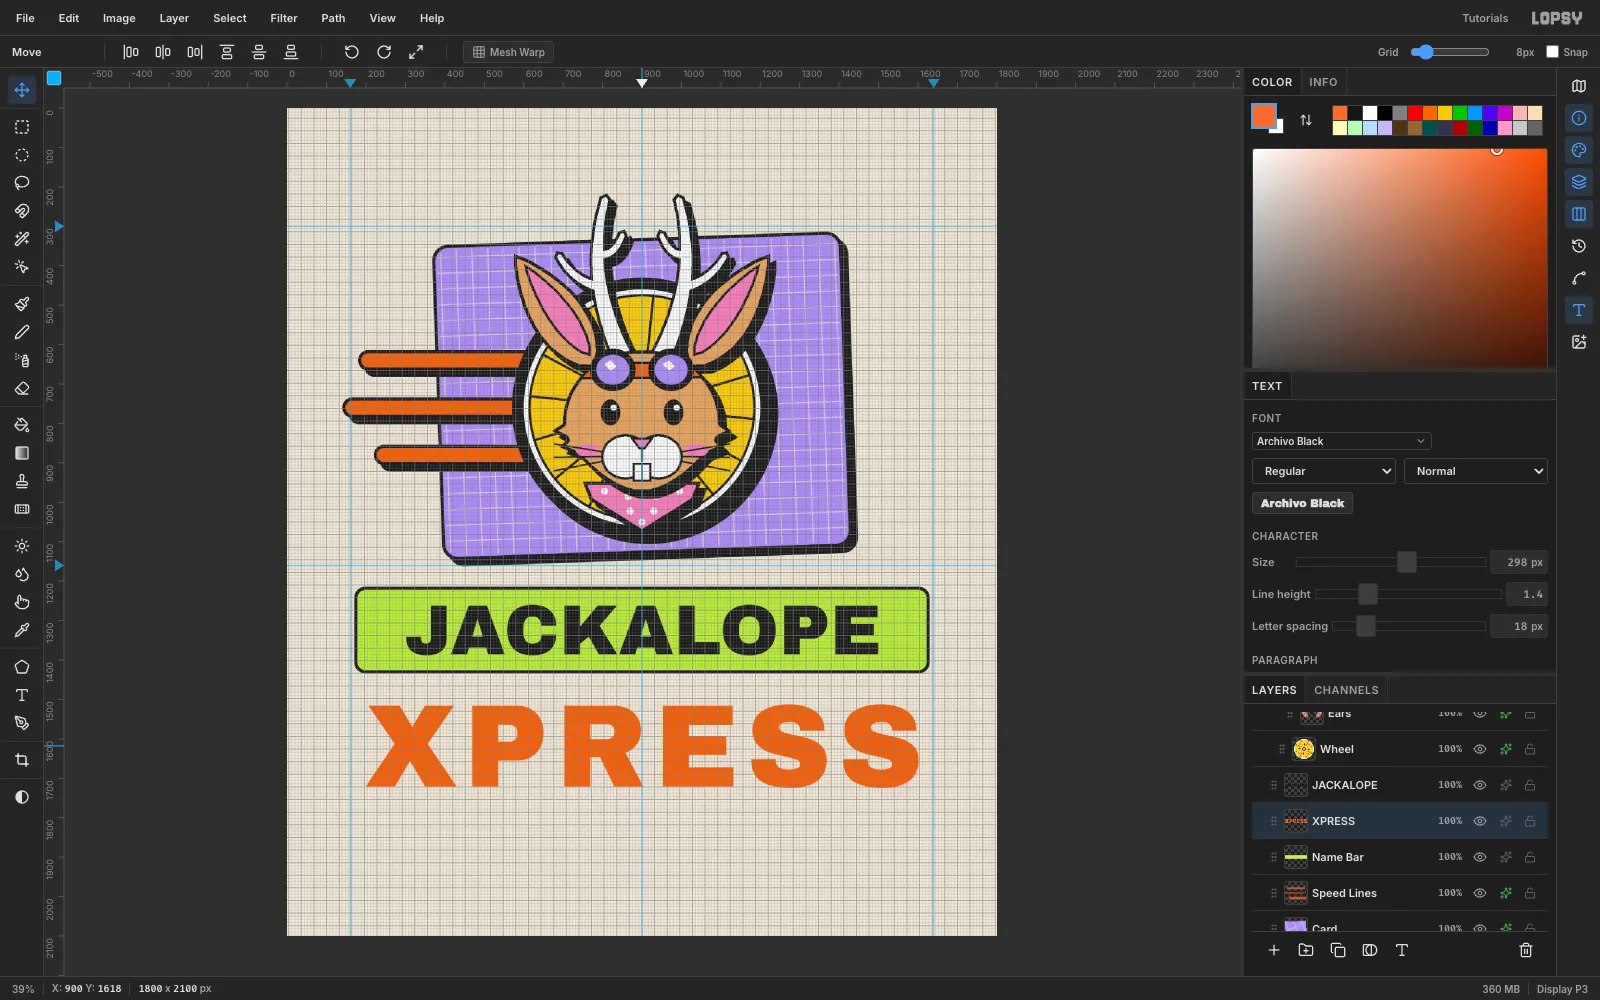
Task: Delete layer with trash icon
Action: (1526, 950)
